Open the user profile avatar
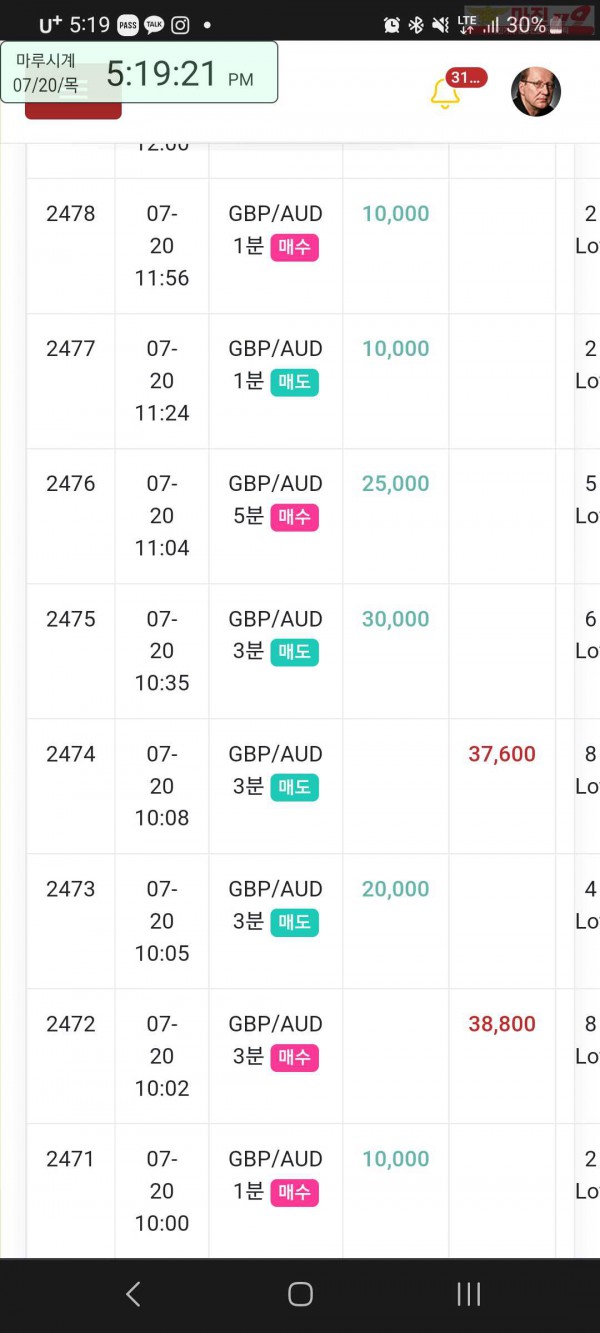The height and width of the screenshot is (1333, 600). pos(536,92)
